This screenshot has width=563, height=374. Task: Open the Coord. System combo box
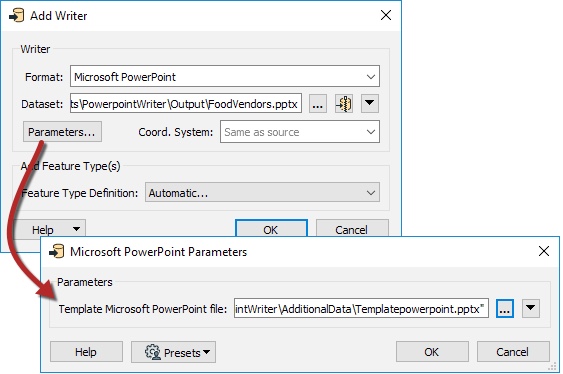(x=300, y=132)
